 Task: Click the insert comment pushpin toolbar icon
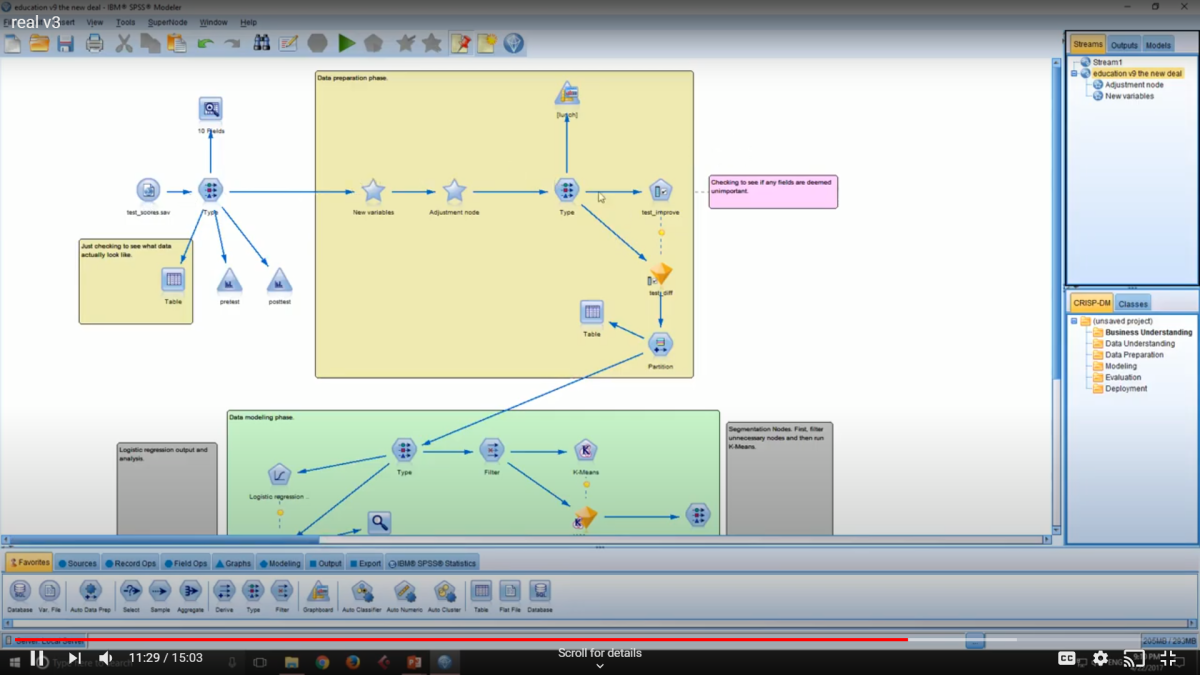[x=460, y=43]
